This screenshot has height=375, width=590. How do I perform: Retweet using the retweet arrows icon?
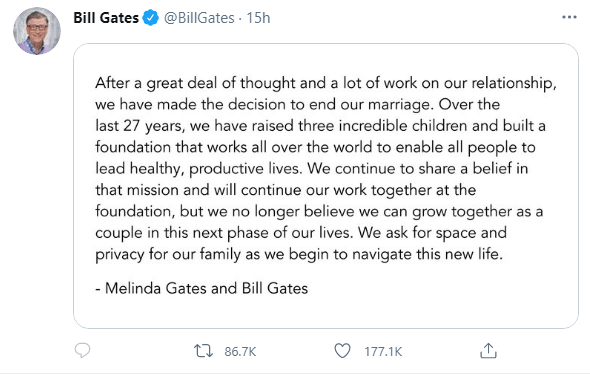point(204,351)
